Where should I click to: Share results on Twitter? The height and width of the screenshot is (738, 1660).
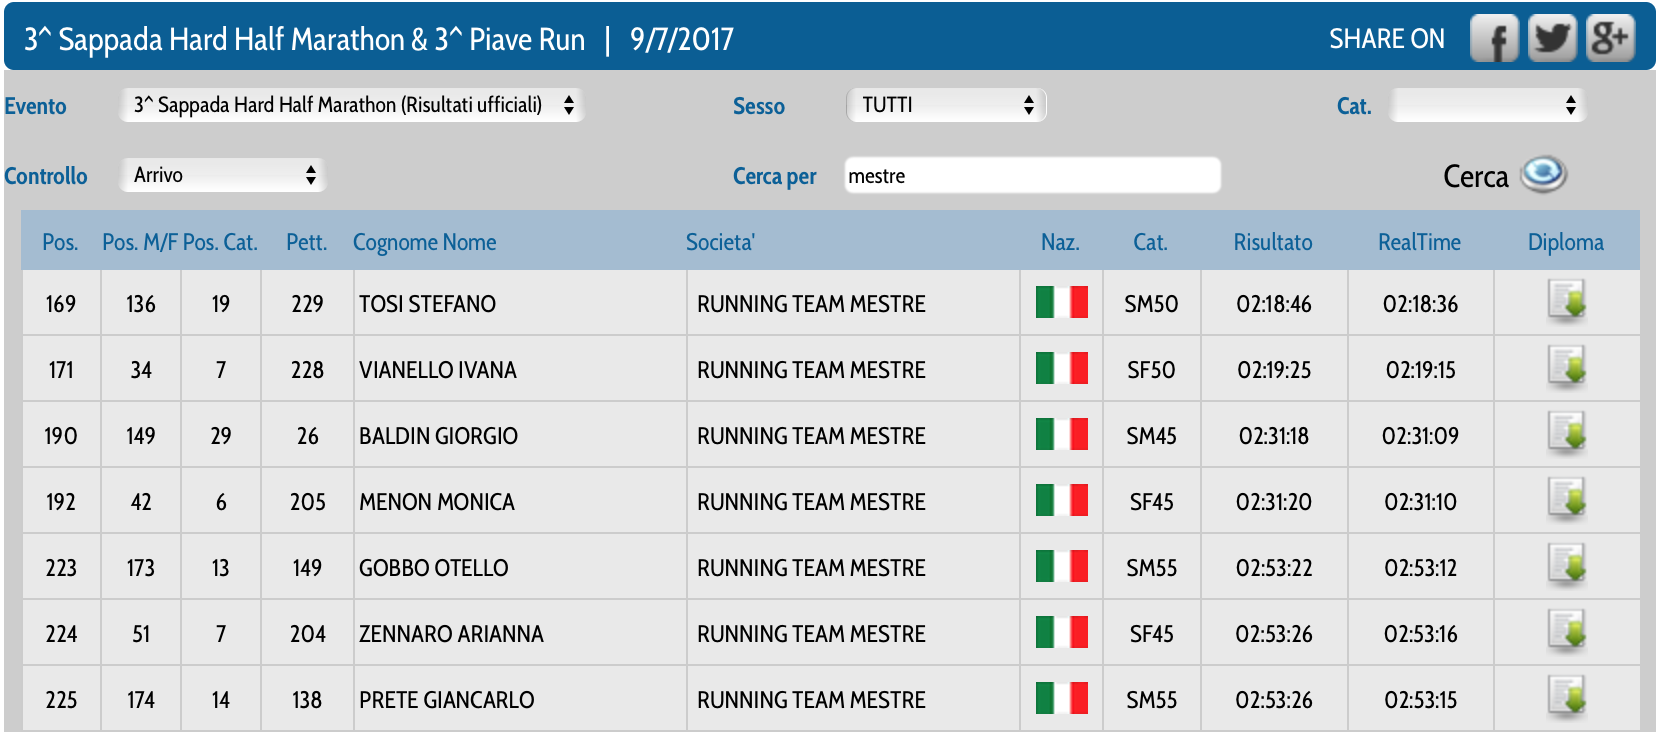tap(1552, 40)
